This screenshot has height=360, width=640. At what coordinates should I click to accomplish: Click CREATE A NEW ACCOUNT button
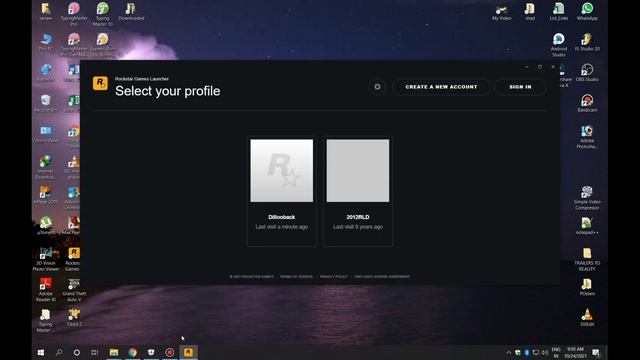pos(441,87)
